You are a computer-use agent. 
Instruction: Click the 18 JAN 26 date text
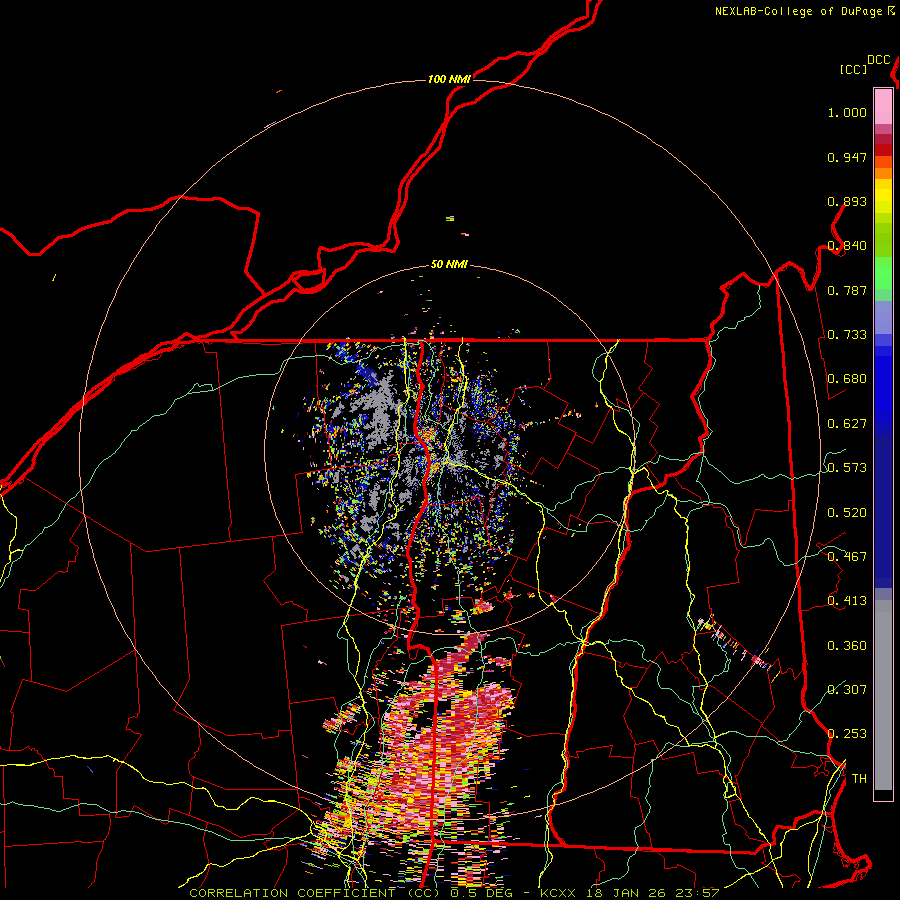coord(626,893)
